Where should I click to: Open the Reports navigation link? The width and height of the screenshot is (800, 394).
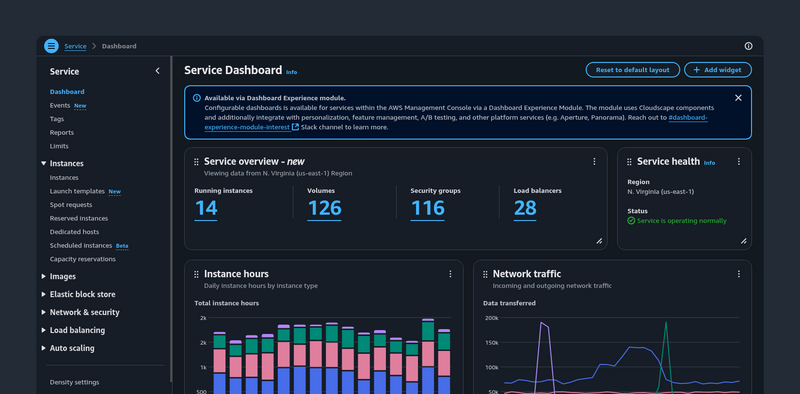62,133
